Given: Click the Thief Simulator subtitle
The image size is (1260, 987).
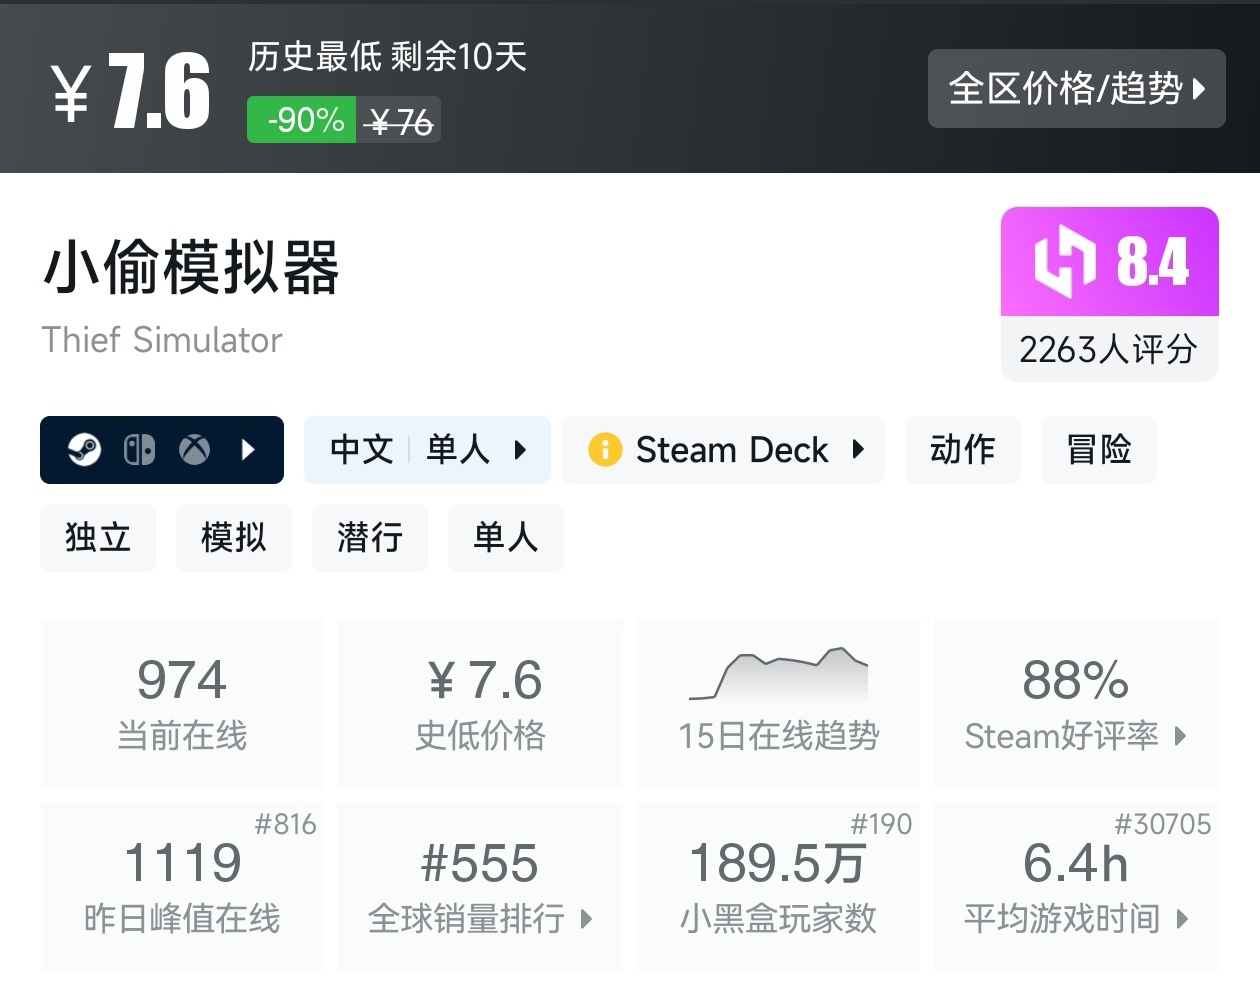Looking at the screenshot, I should coord(162,340).
